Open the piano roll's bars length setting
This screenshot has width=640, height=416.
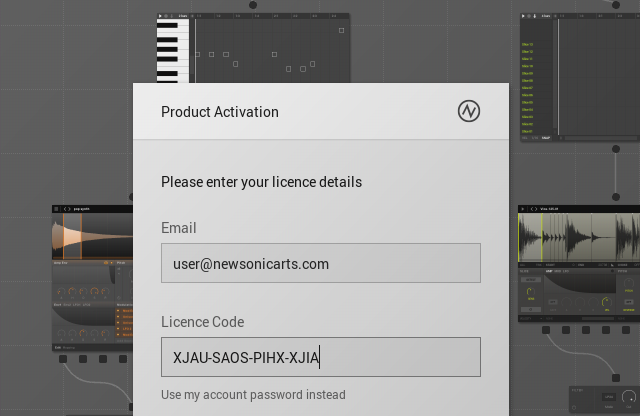point(183,16)
